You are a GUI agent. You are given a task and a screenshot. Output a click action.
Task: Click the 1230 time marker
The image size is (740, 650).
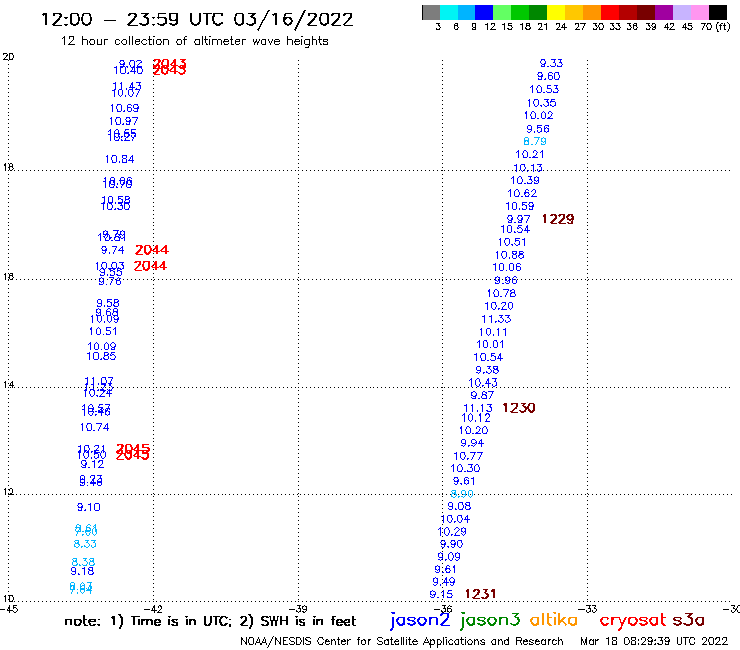pyautogui.click(x=519, y=408)
